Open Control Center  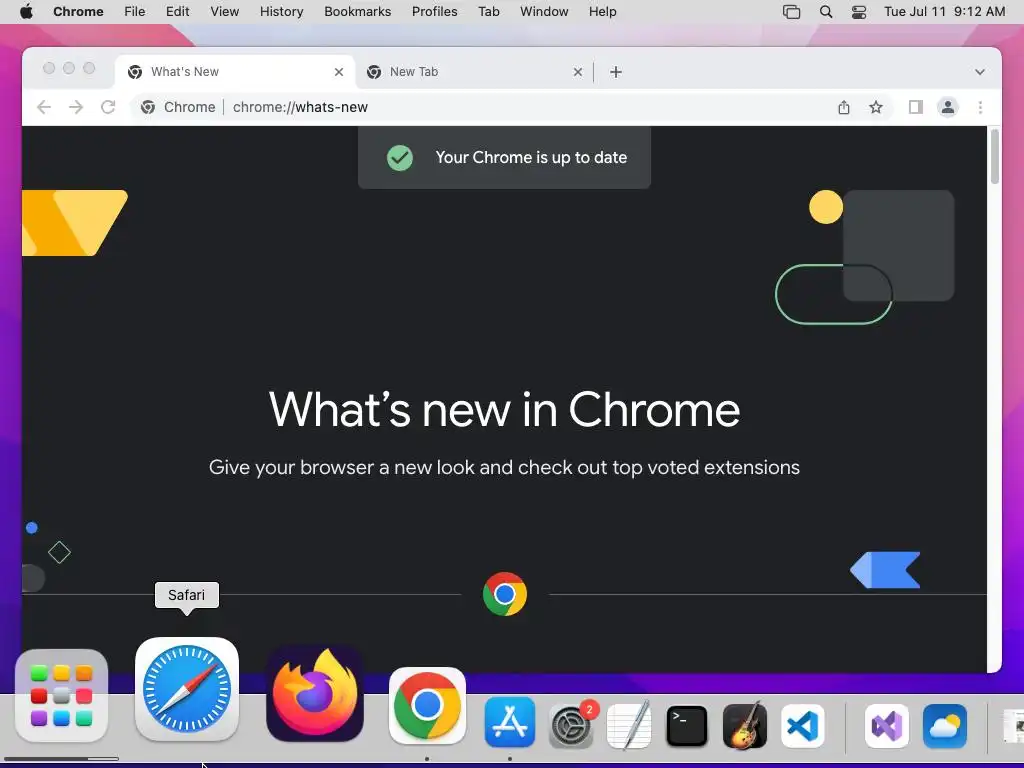point(859,12)
